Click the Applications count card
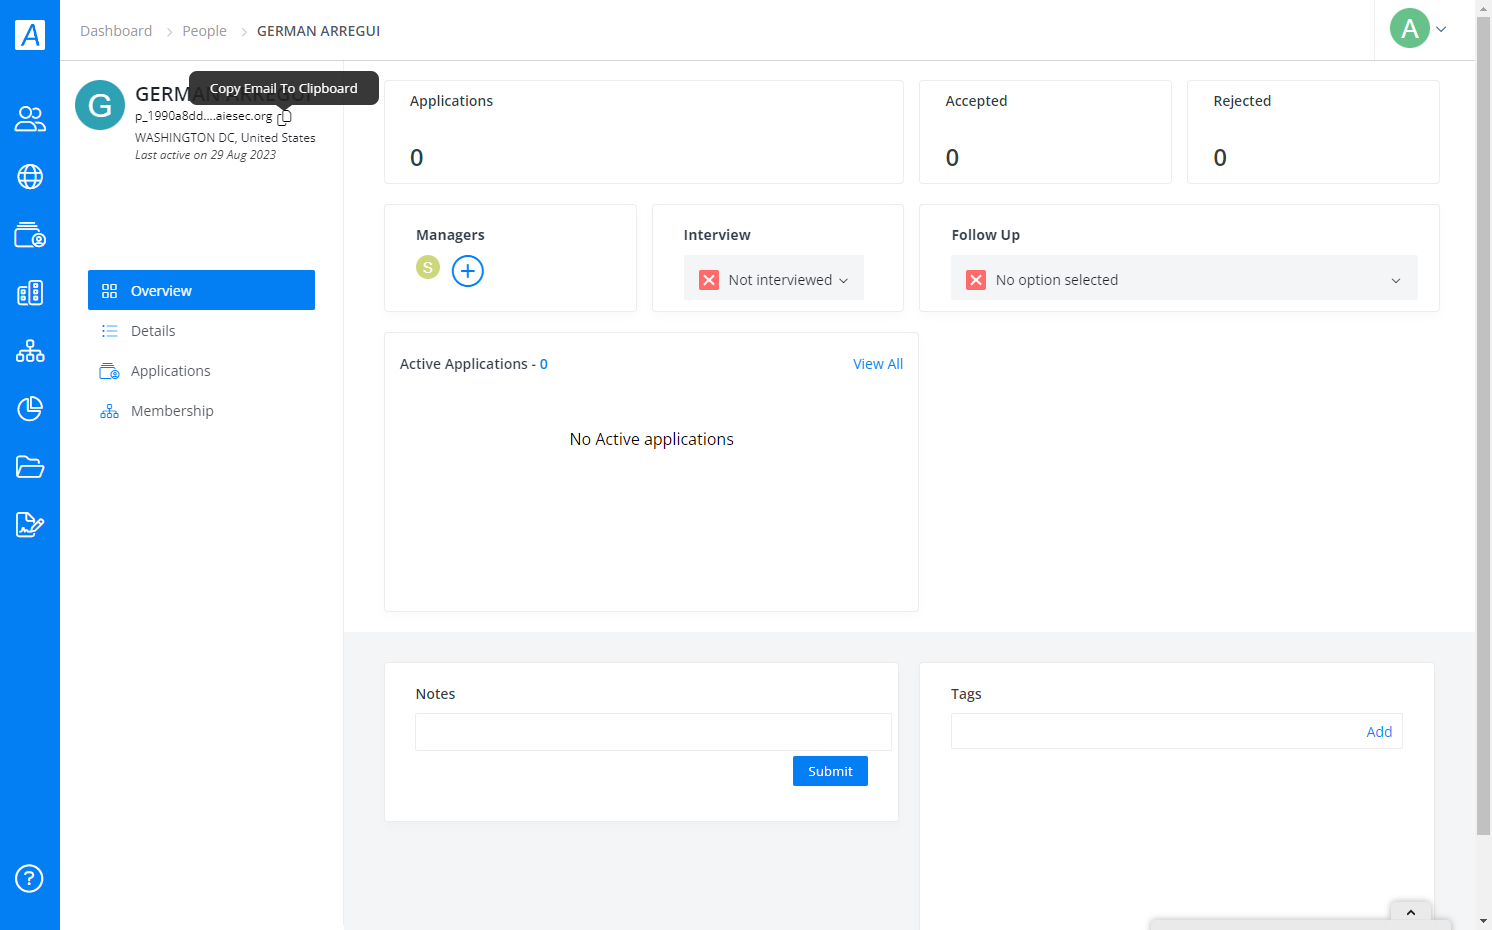The height and width of the screenshot is (930, 1492). pos(644,132)
